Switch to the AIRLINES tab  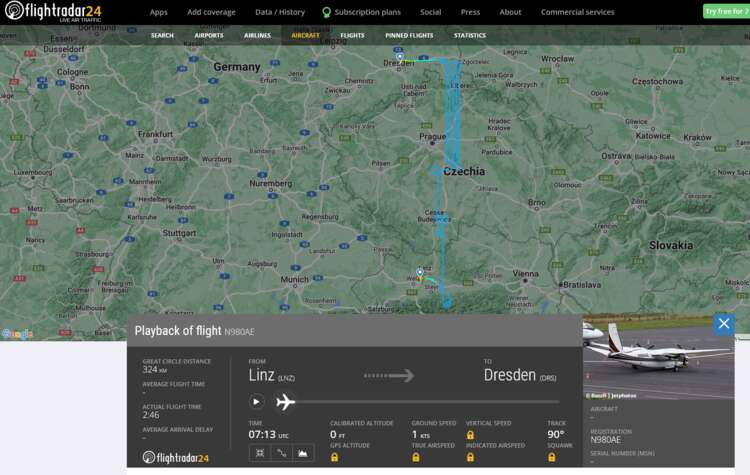pyautogui.click(x=257, y=35)
